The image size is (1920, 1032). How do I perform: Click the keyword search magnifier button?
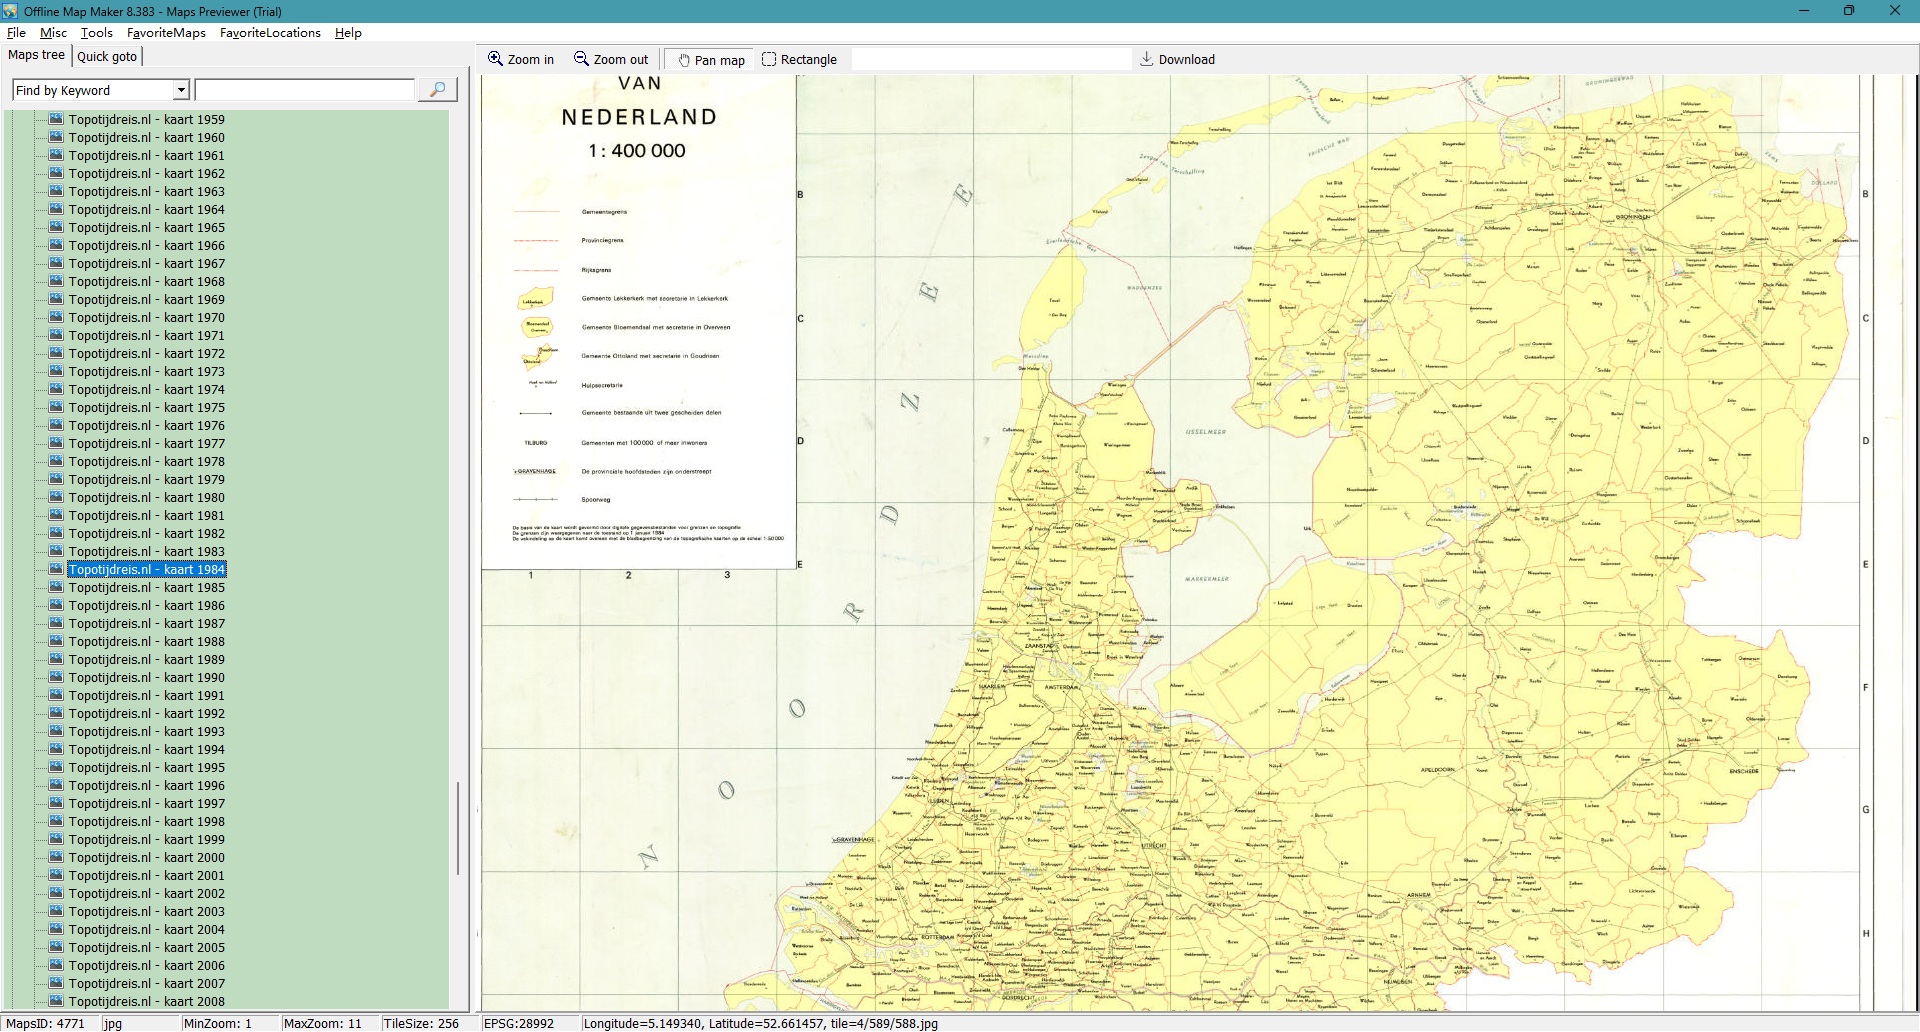pyautogui.click(x=437, y=90)
